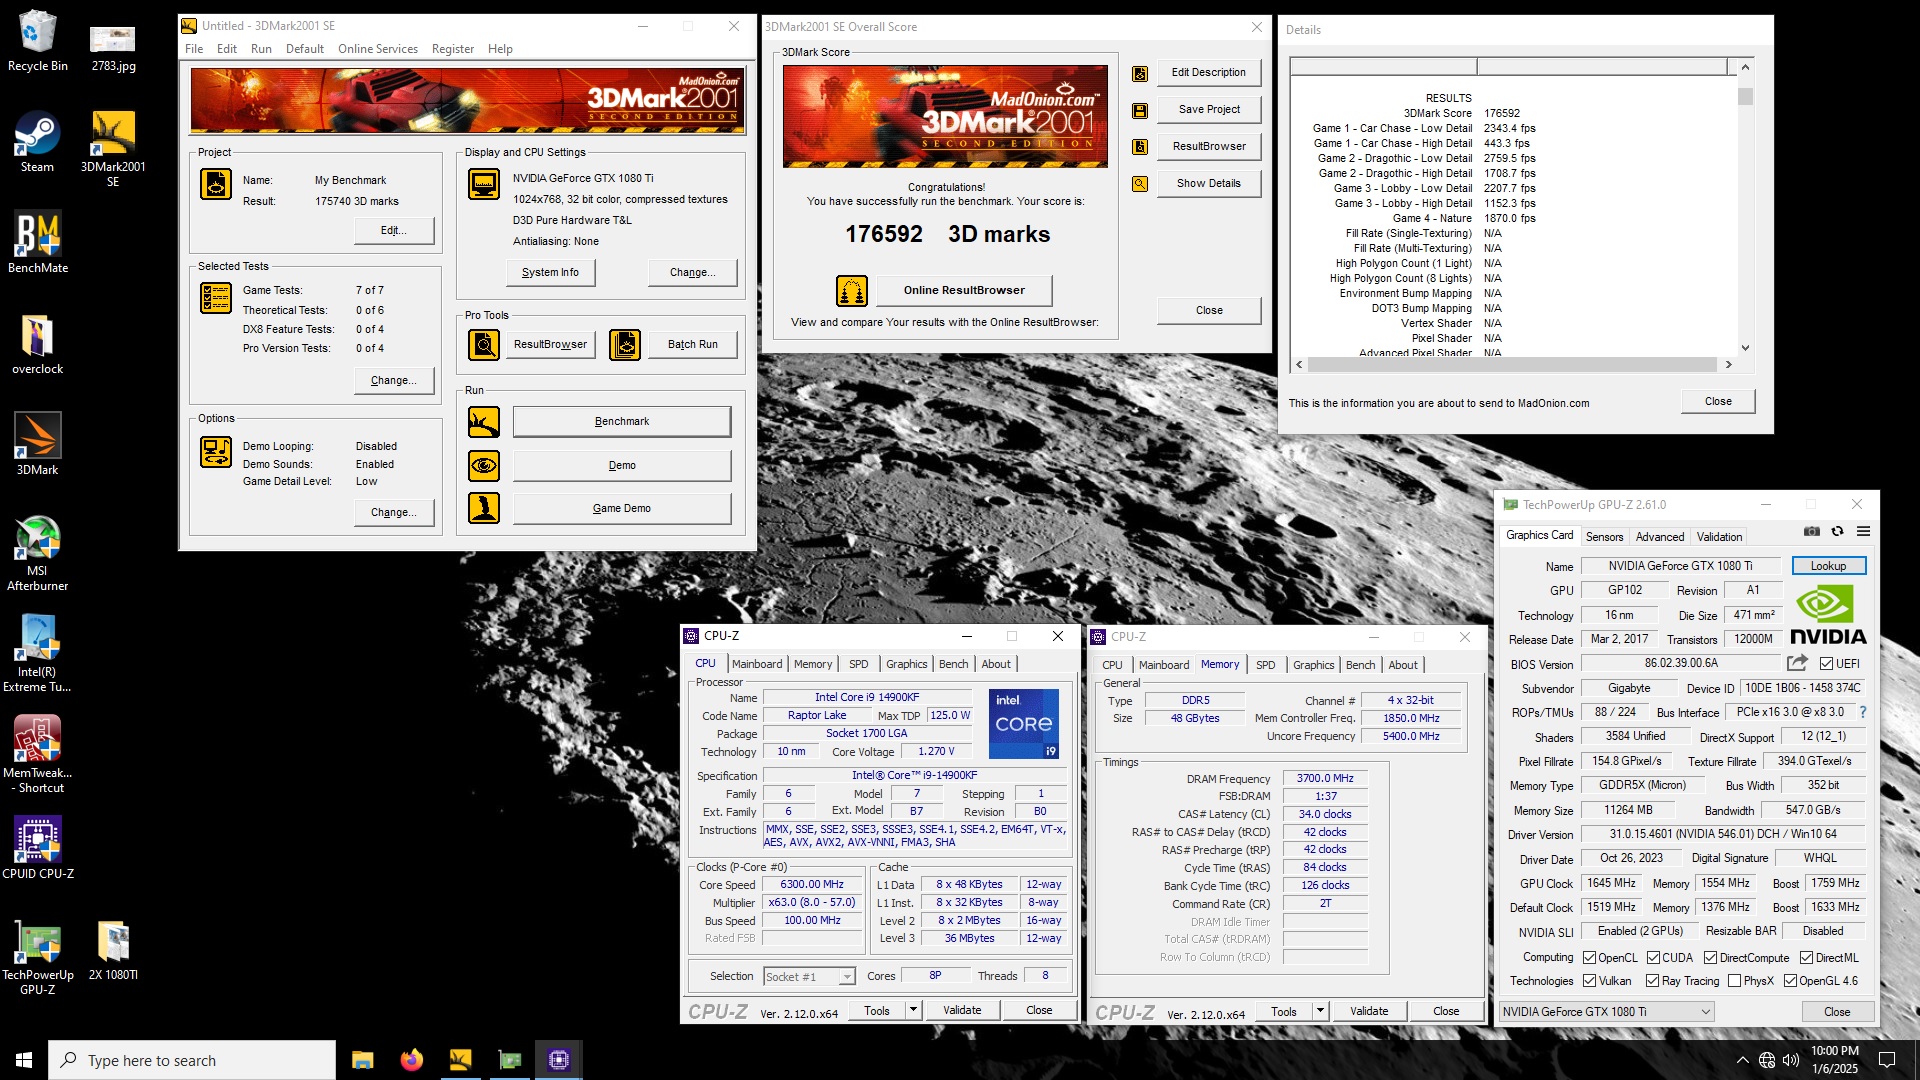Open MSI Afterburner desktop shortcut
The width and height of the screenshot is (1920, 1080).
pyautogui.click(x=37, y=552)
